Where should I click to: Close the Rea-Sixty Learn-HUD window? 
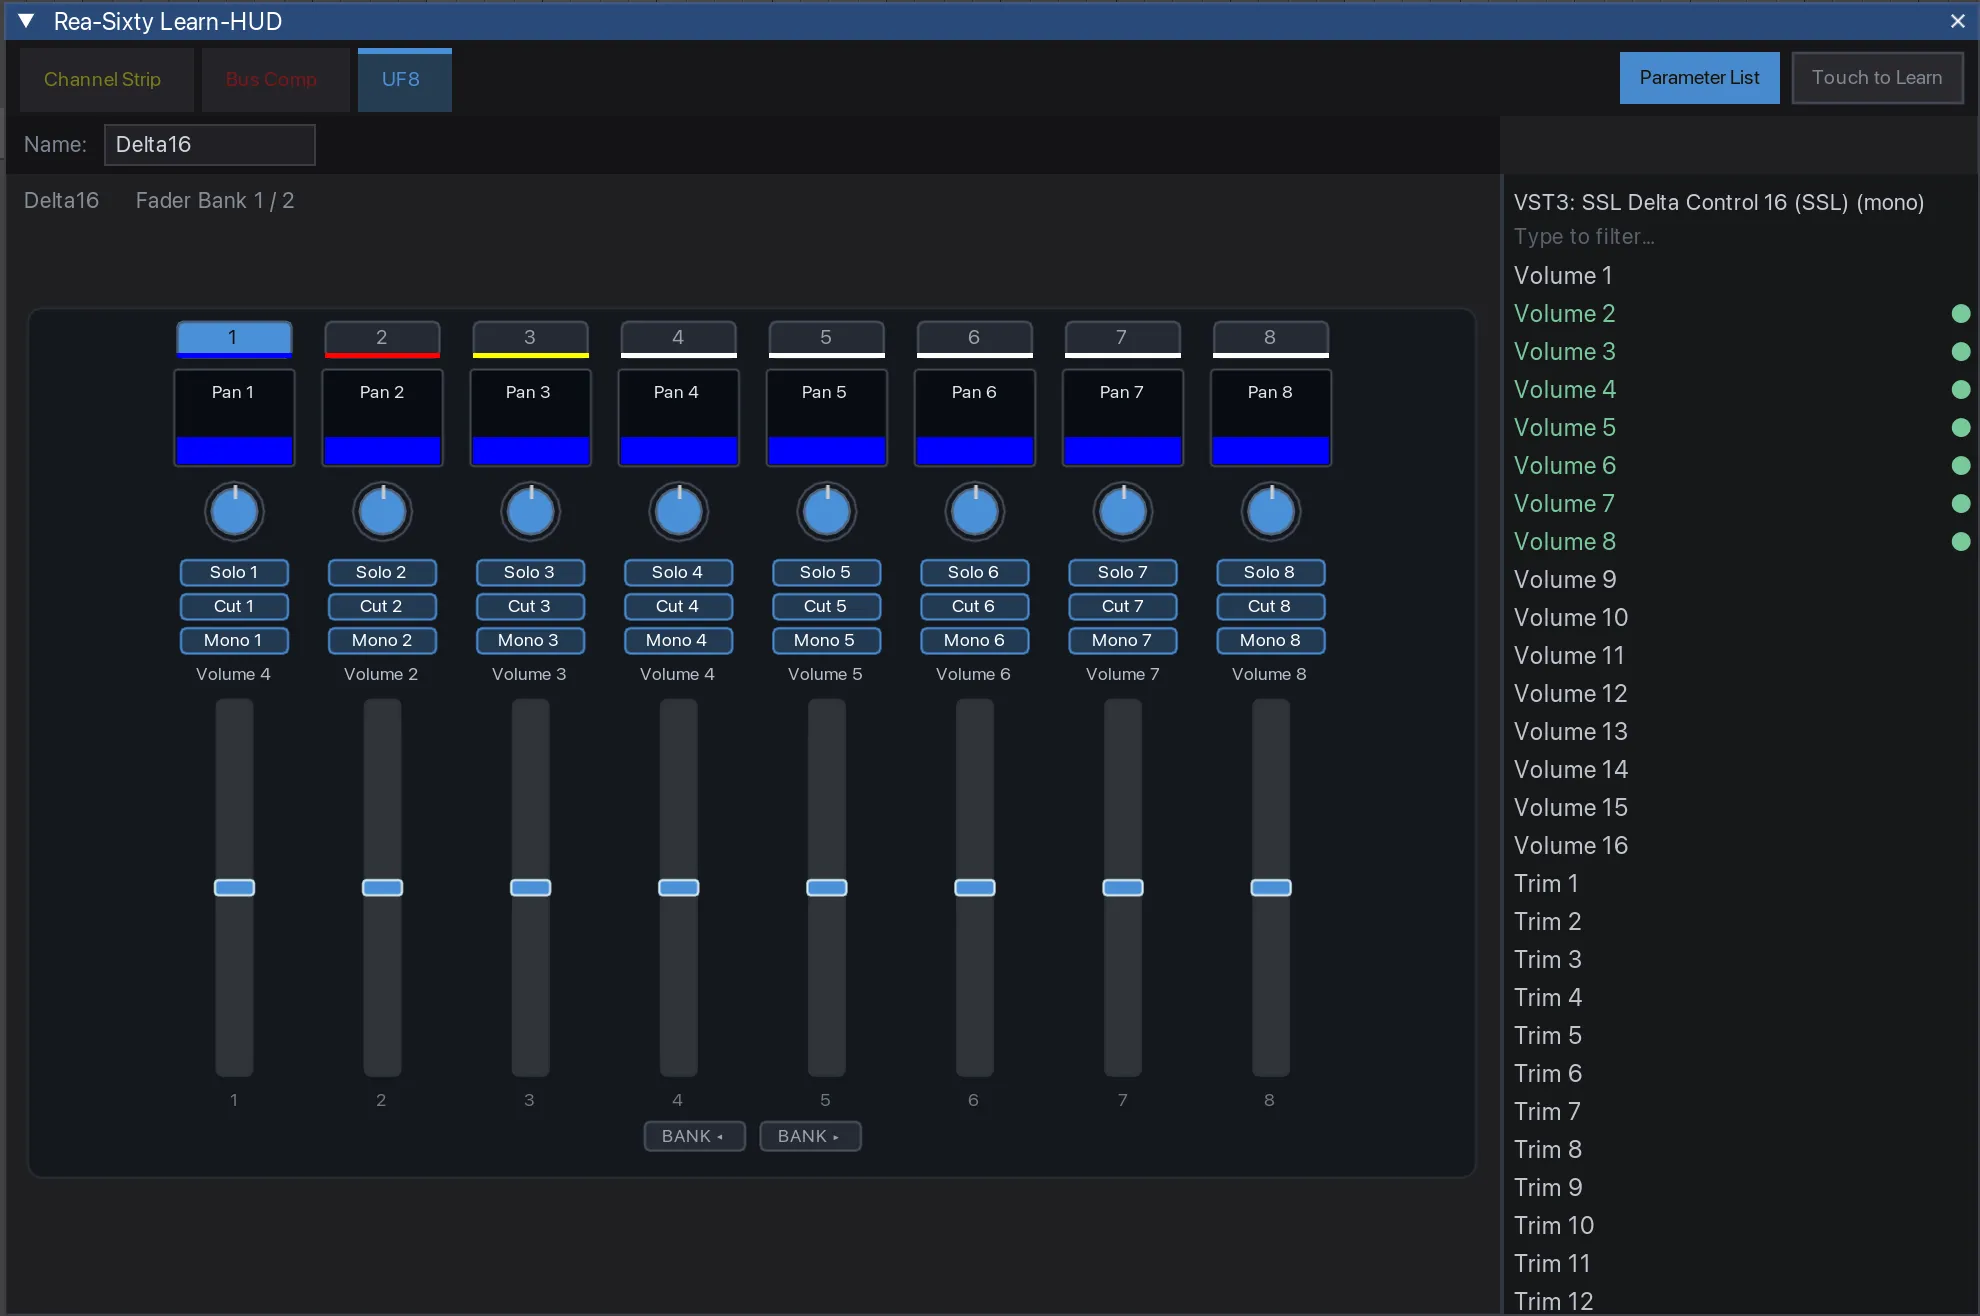(1957, 21)
